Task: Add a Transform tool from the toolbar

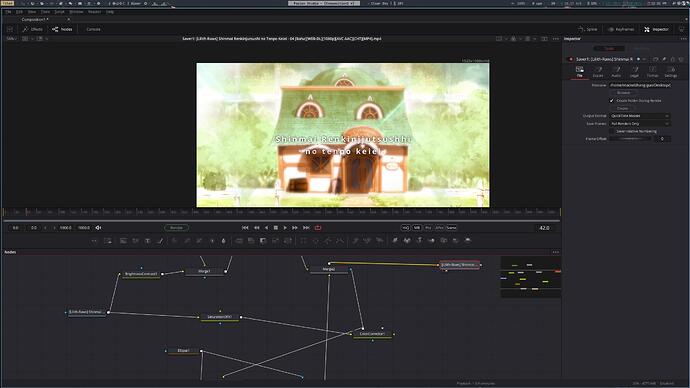Action: click(x=287, y=241)
